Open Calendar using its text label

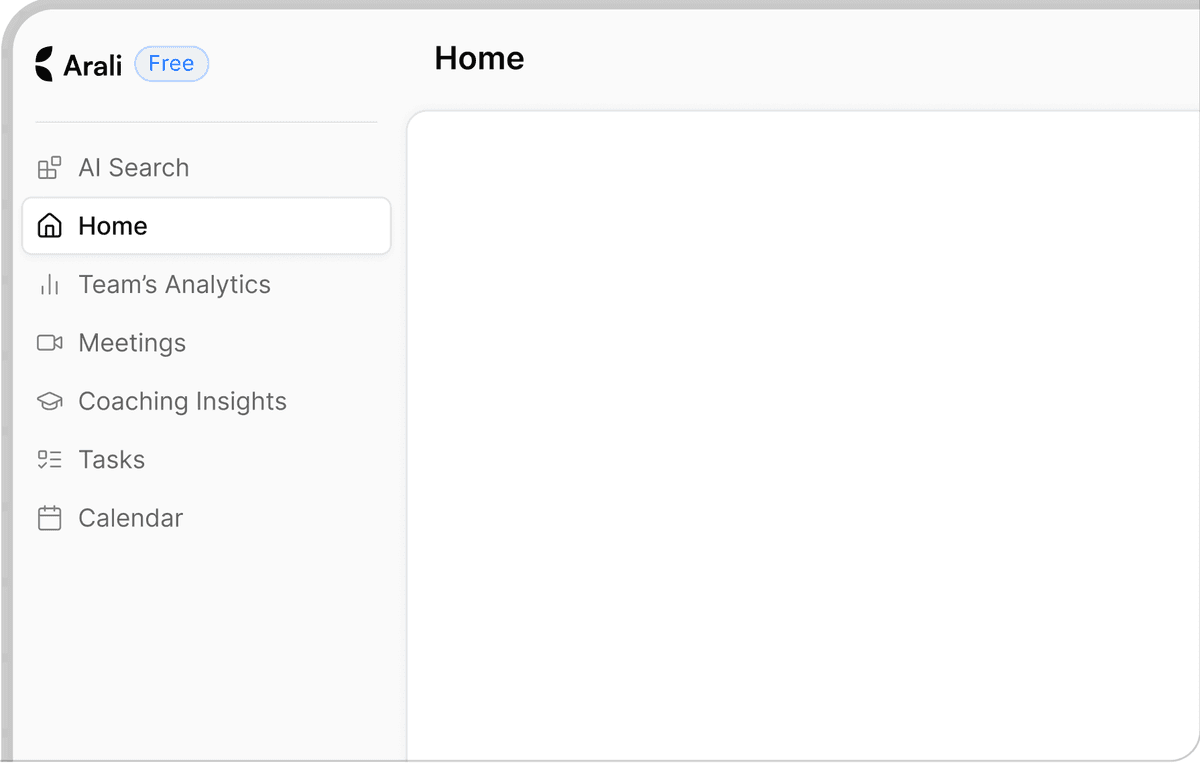click(130, 518)
